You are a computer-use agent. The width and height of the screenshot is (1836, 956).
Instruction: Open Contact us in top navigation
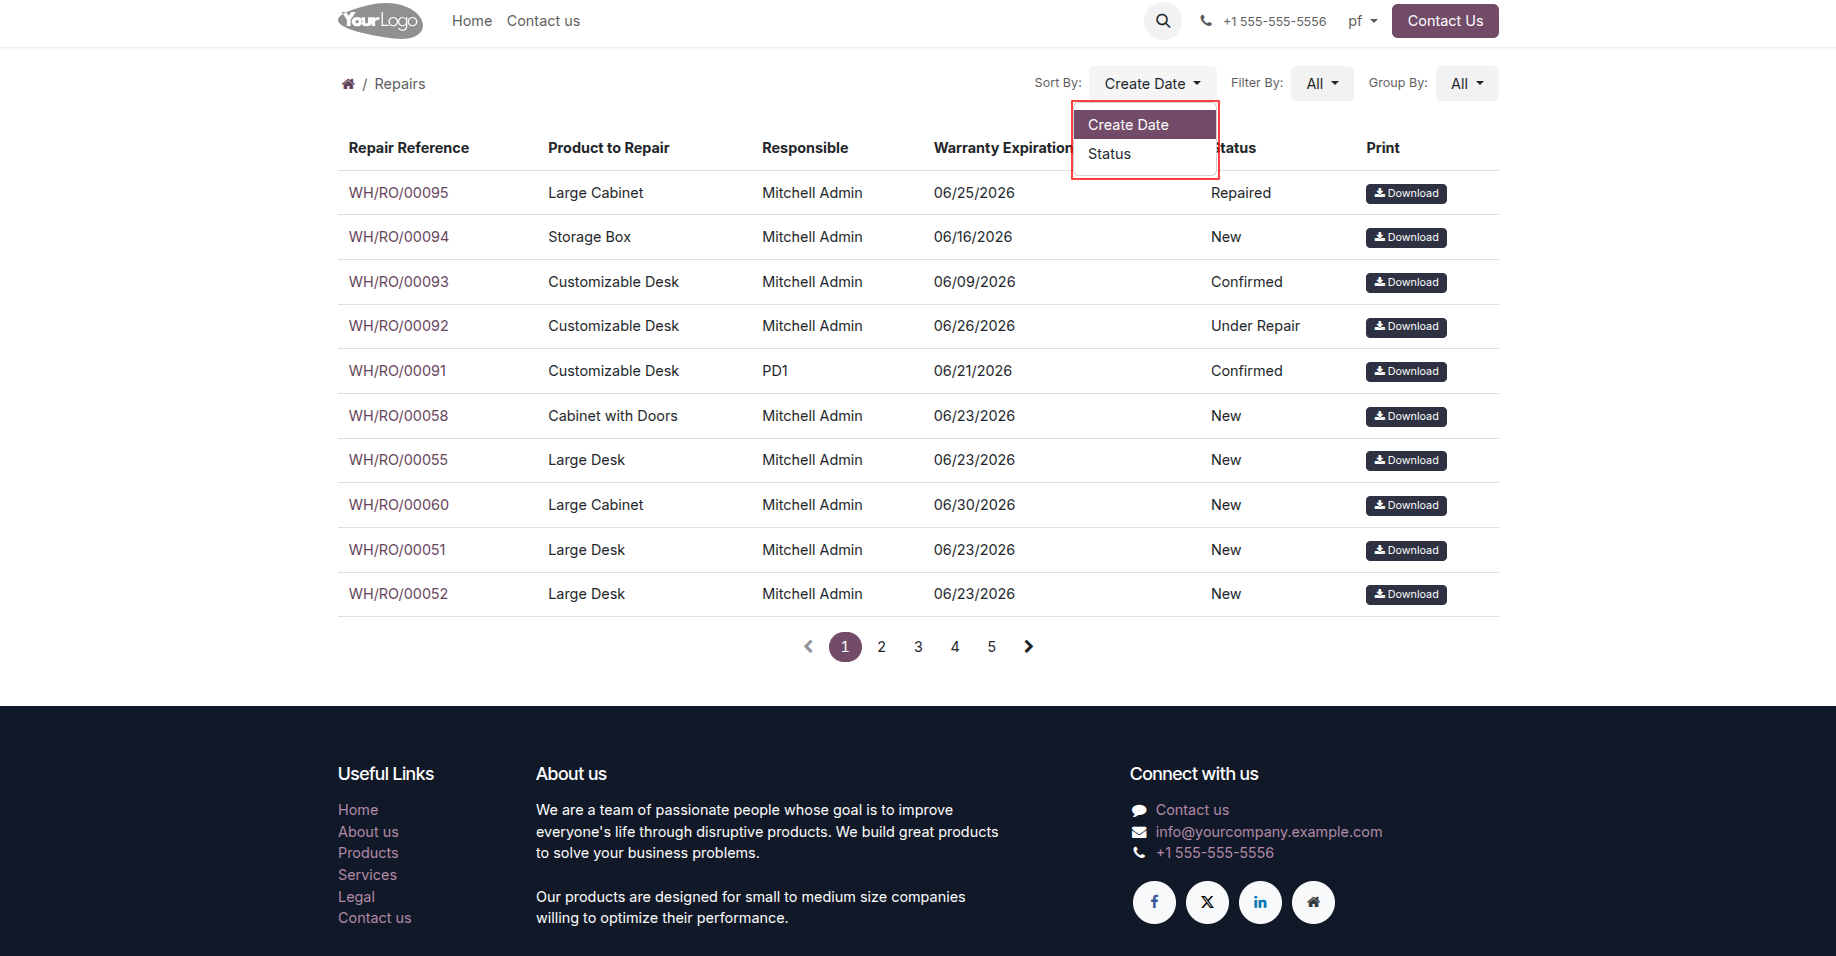[x=543, y=21]
